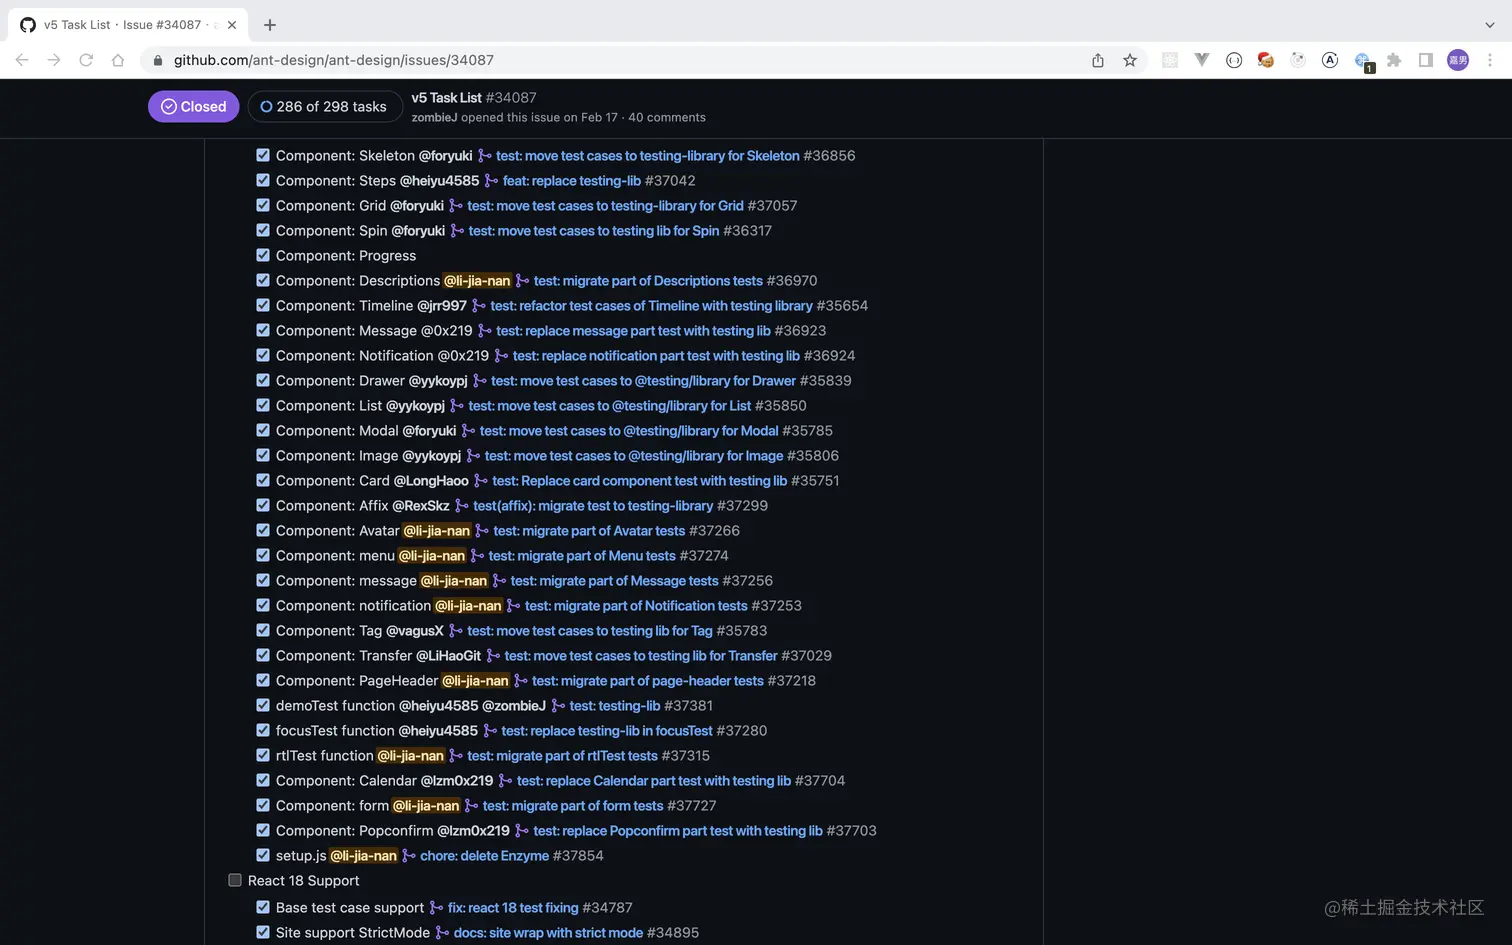This screenshot has width=1512, height=945.
Task: Click the @li-jia-nan mention in Avatar row
Action: pos(436,531)
